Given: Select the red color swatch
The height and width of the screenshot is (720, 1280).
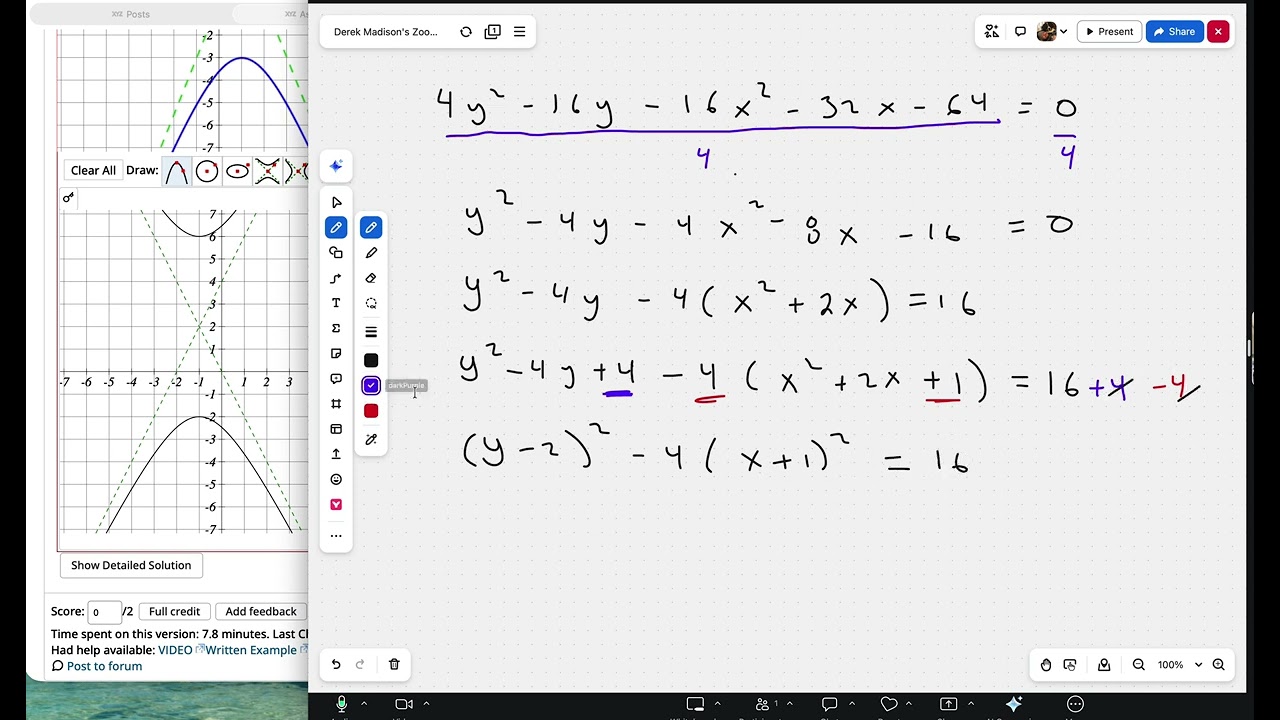Looking at the screenshot, I should coord(371,411).
